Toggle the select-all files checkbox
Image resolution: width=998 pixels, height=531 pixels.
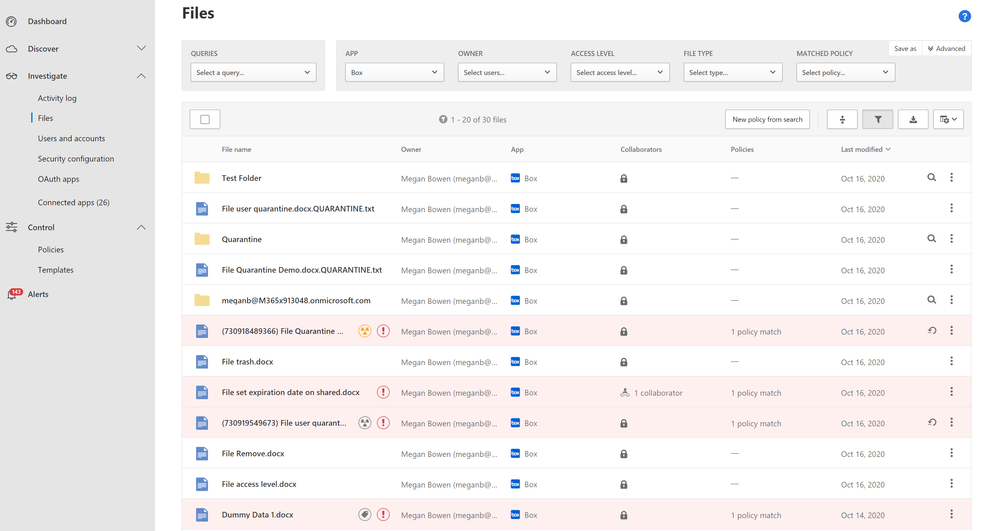pos(205,120)
